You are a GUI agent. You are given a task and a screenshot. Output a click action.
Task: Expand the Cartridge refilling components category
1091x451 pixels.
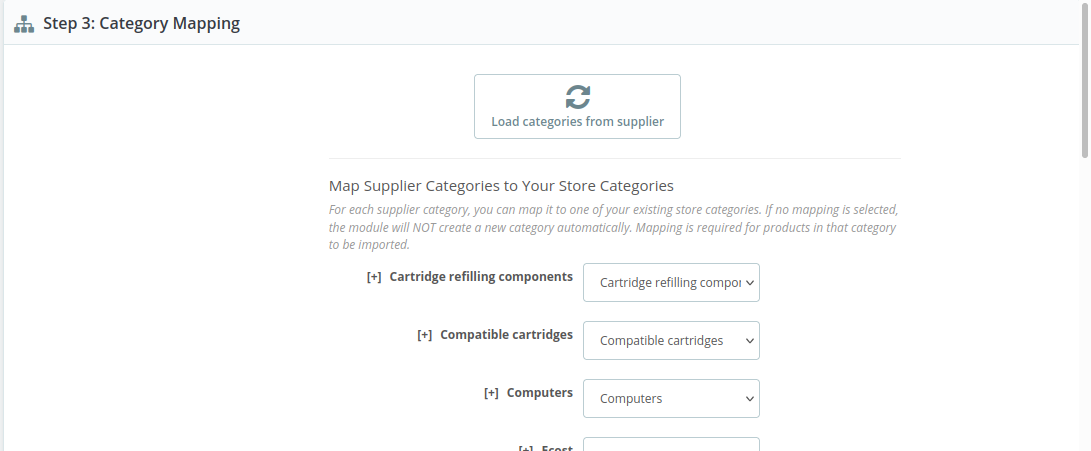click(374, 277)
